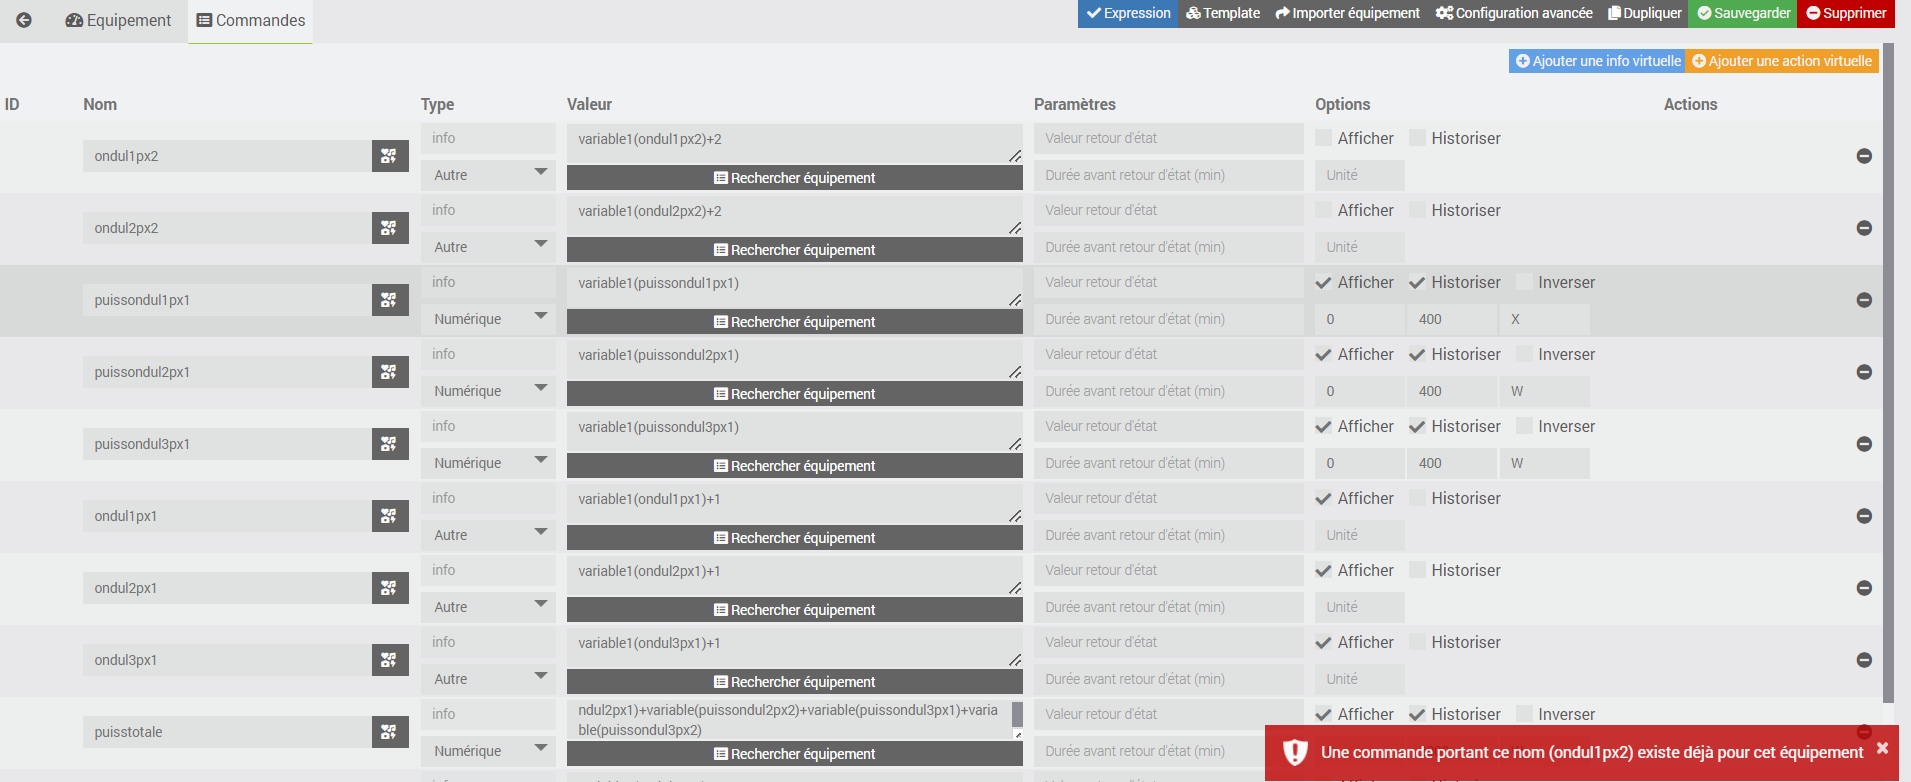The width and height of the screenshot is (1911, 782).
Task: Open the Numérique subtype dropdown for puissondul3px1
Action: (x=488, y=463)
